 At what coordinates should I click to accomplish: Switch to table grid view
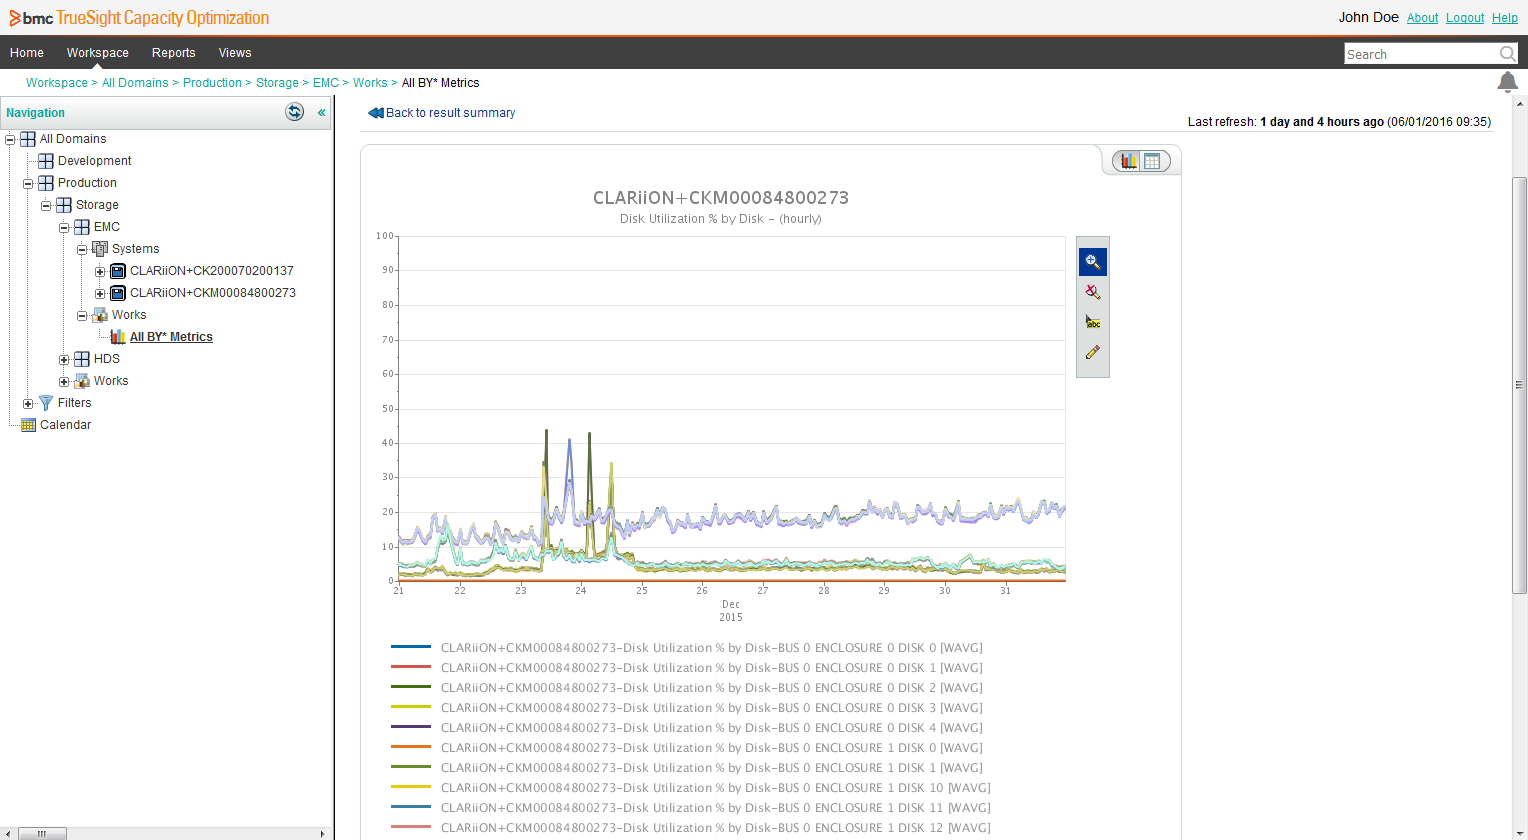point(1152,161)
